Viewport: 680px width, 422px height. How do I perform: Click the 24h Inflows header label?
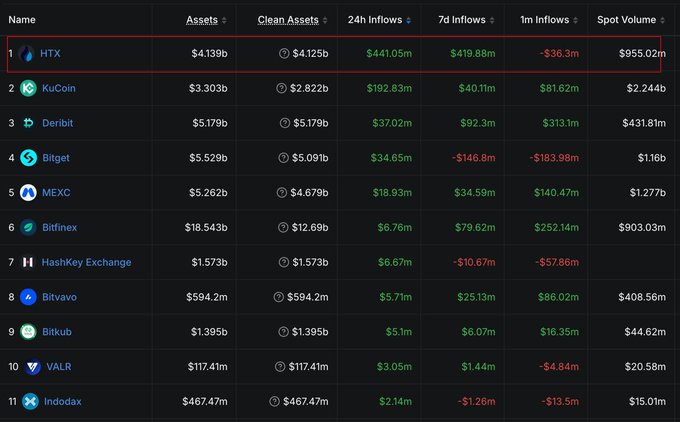[375, 20]
